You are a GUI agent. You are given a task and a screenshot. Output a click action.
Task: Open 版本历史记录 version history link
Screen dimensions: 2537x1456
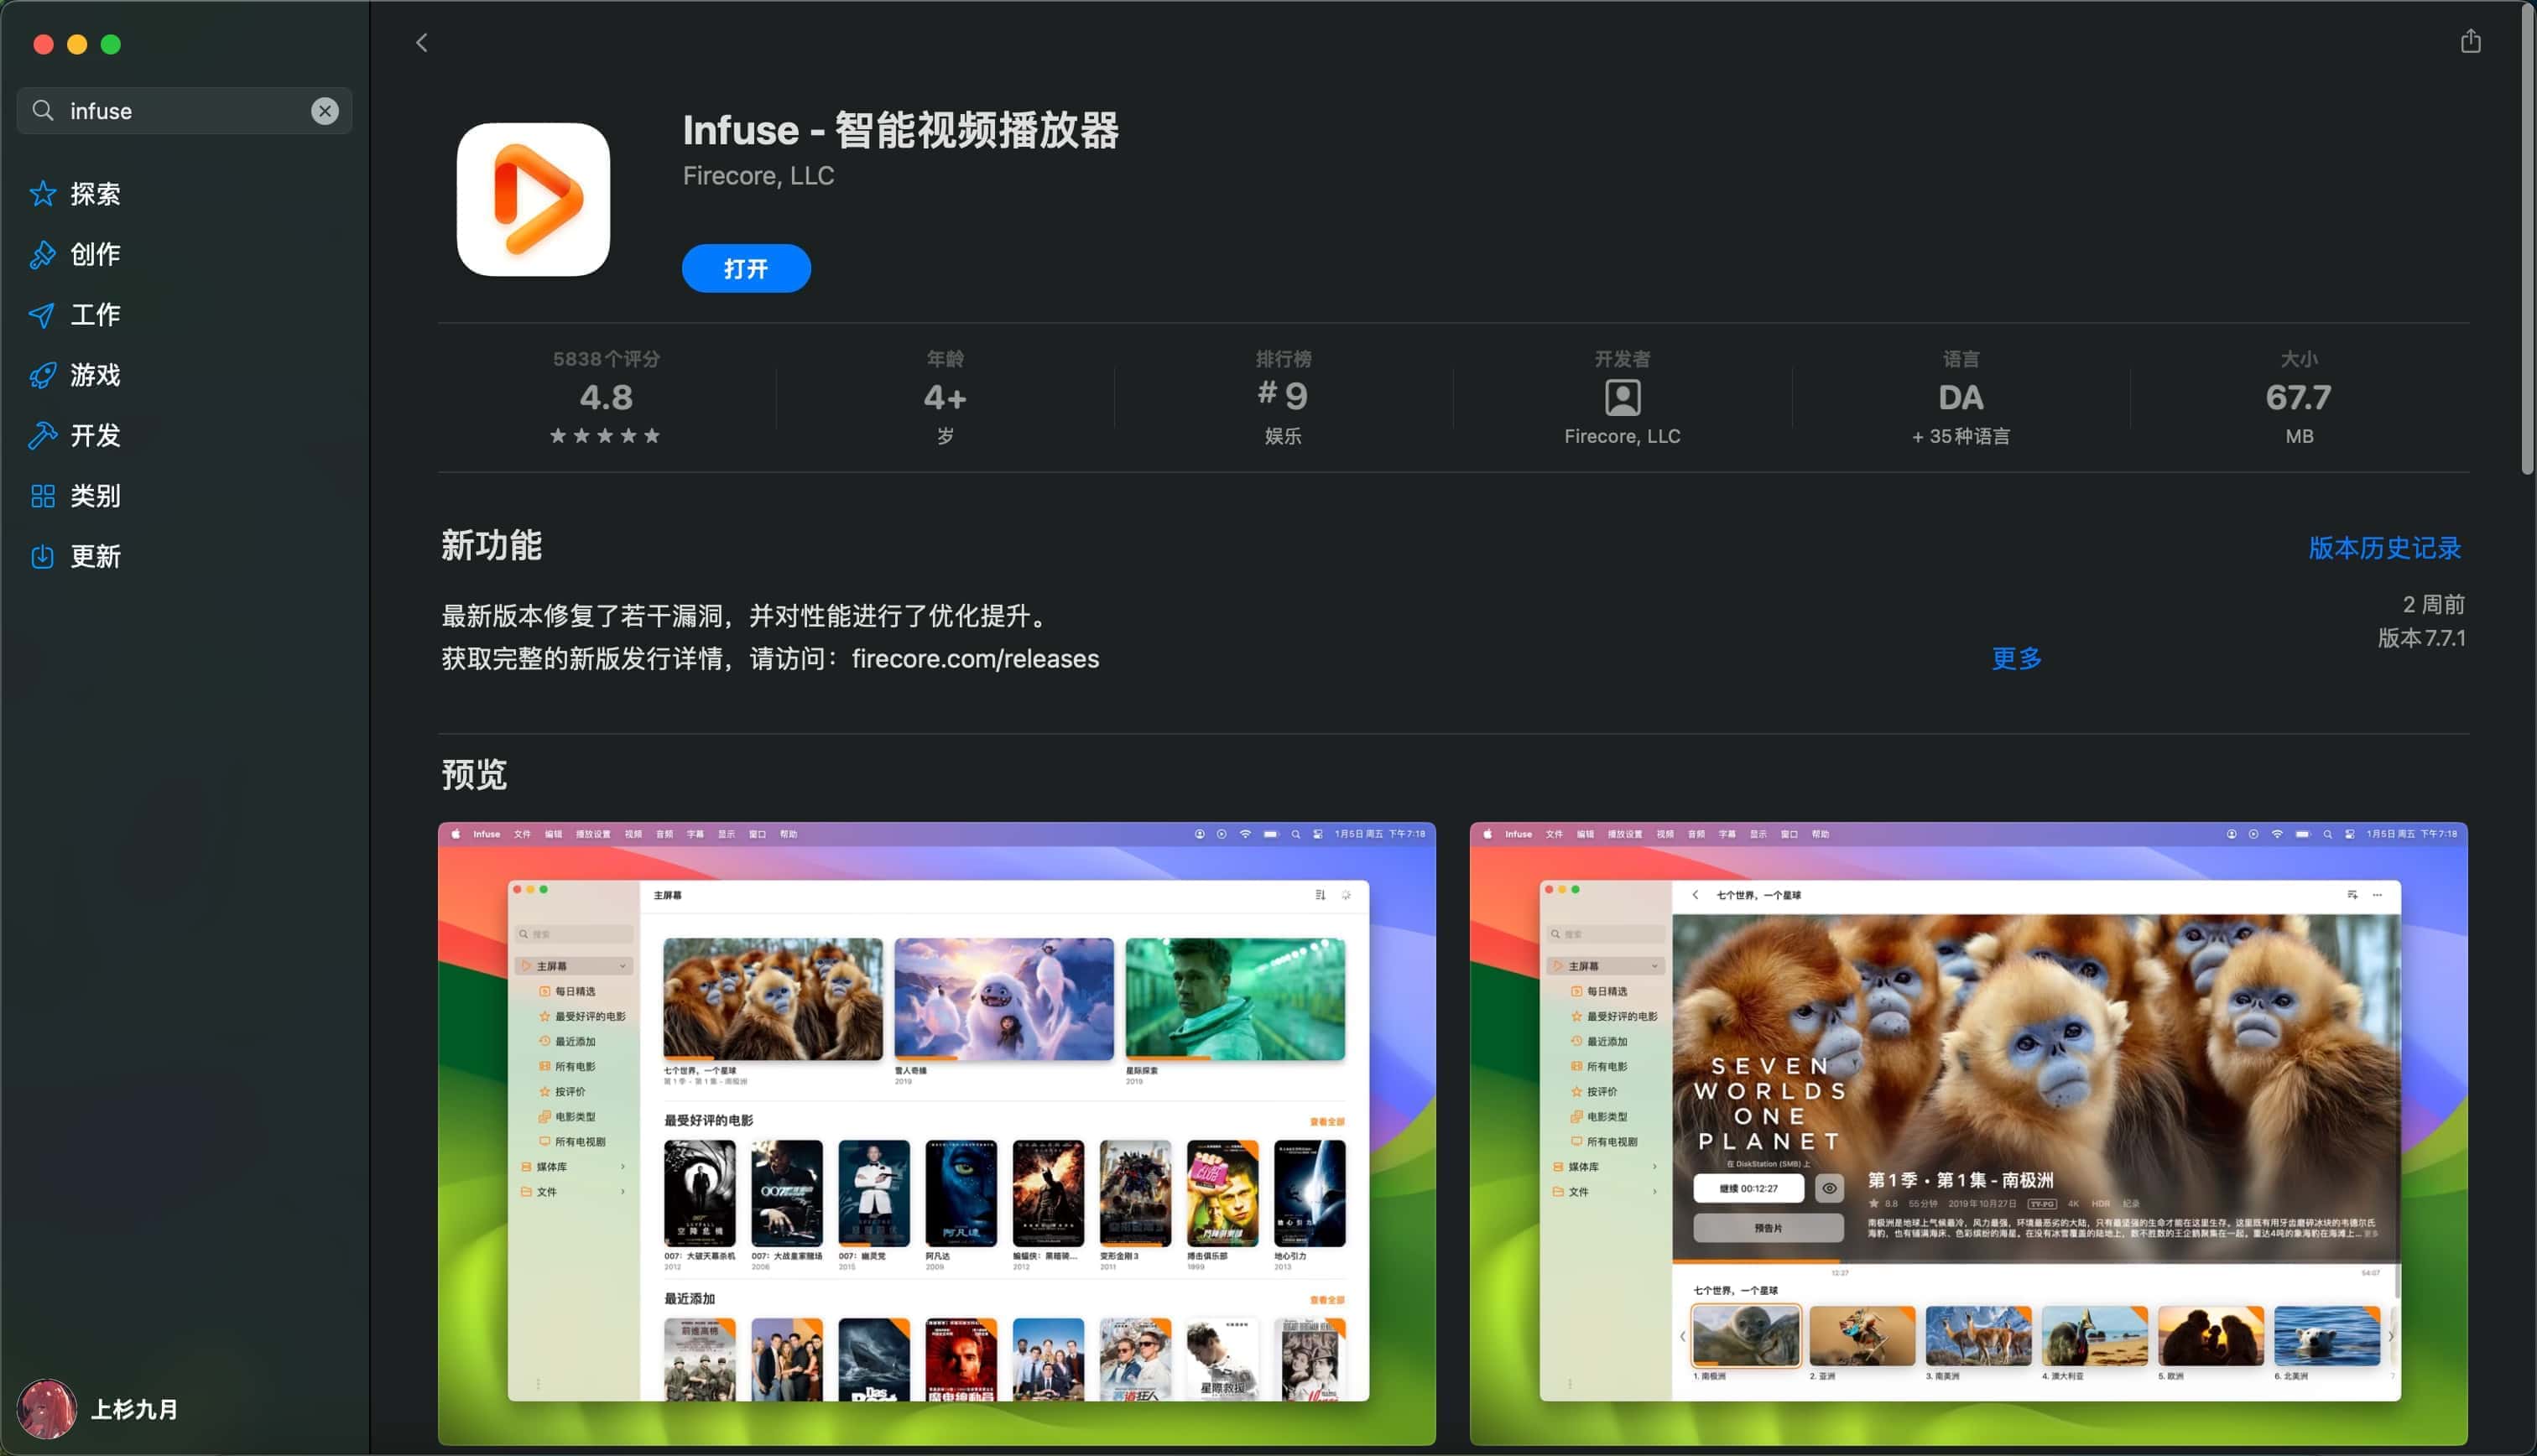(2384, 548)
